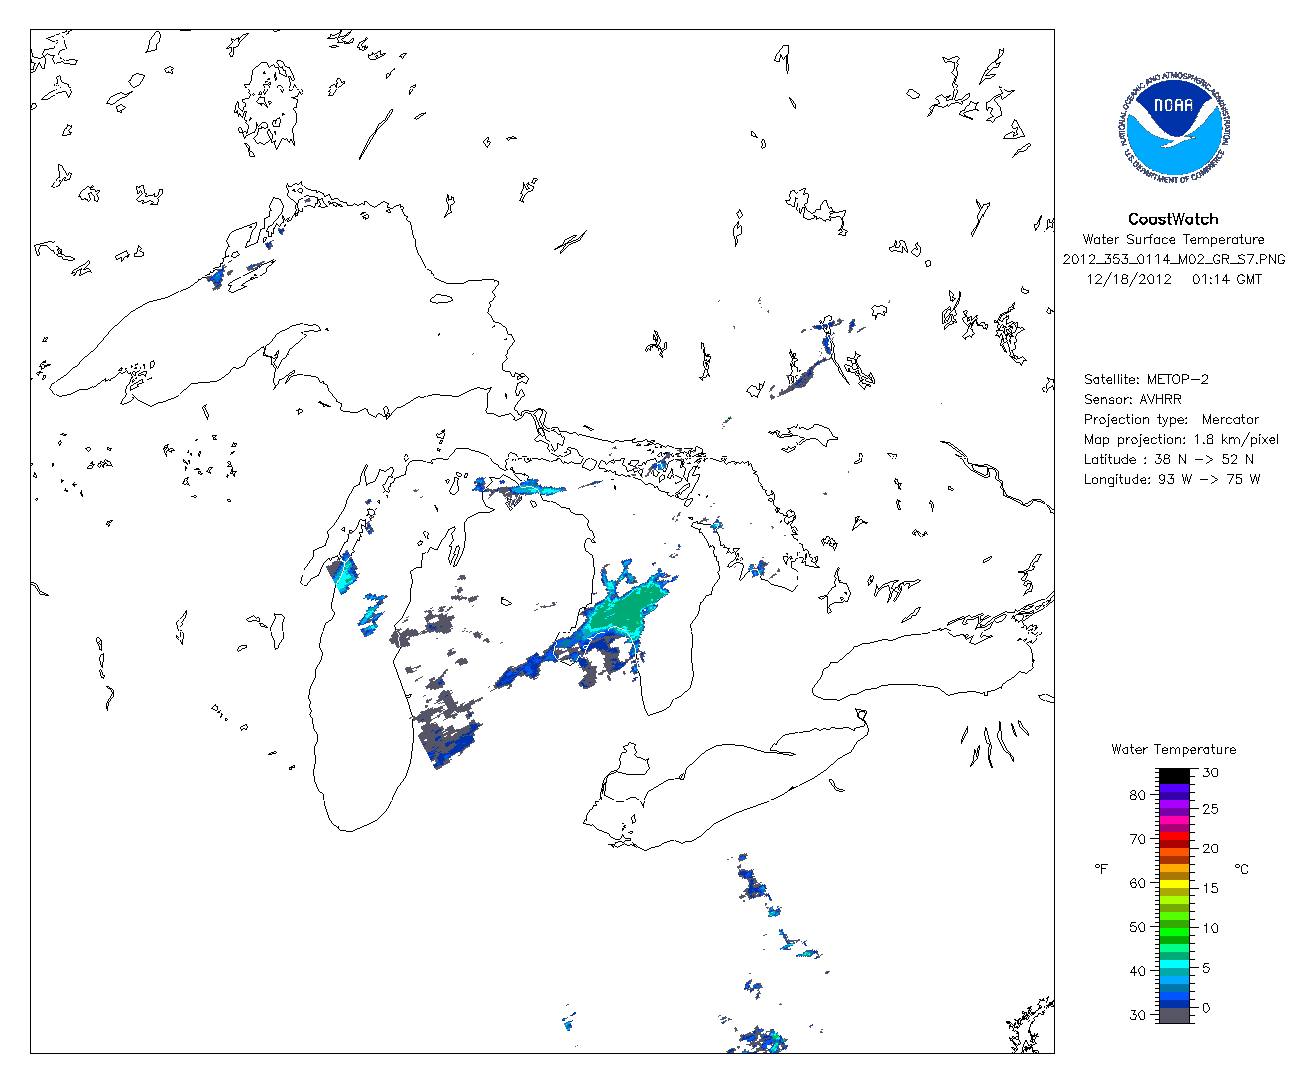Select the Satellite: METOP-2 line

coord(1146,380)
